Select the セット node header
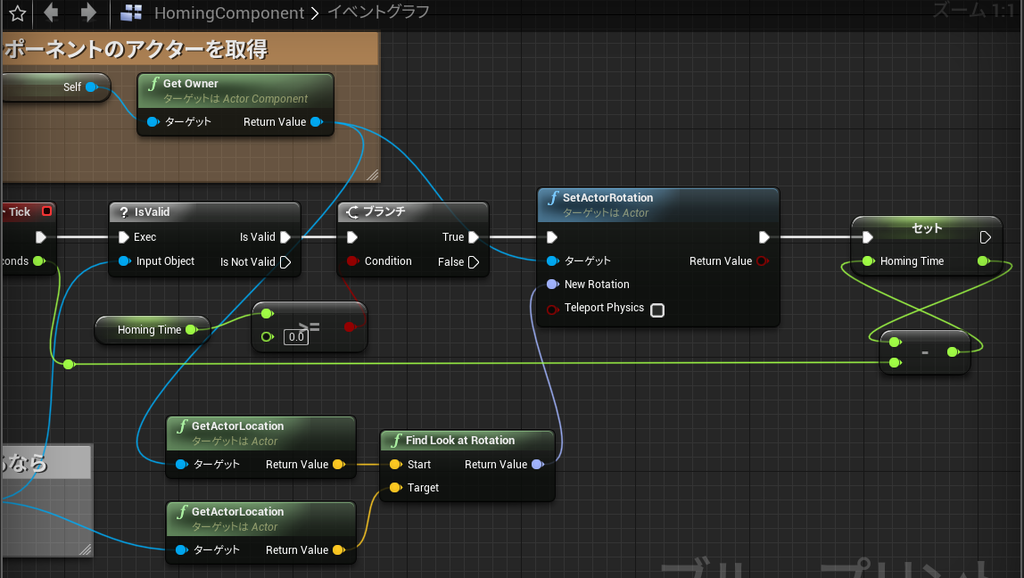The height and width of the screenshot is (578, 1024). coord(927,228)
